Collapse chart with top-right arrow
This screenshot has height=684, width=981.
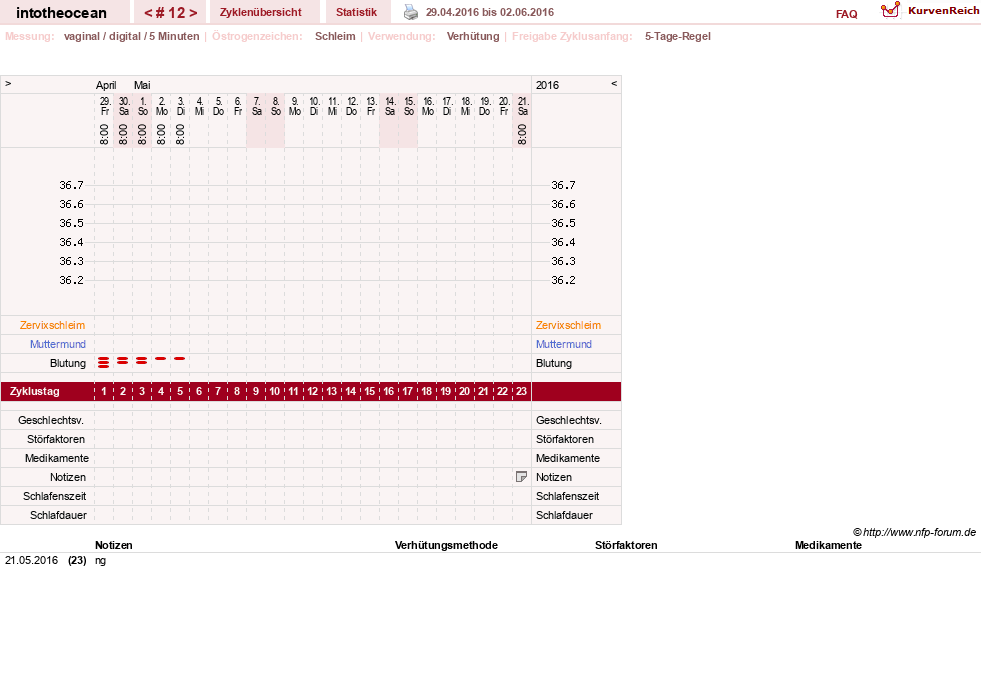614,83
